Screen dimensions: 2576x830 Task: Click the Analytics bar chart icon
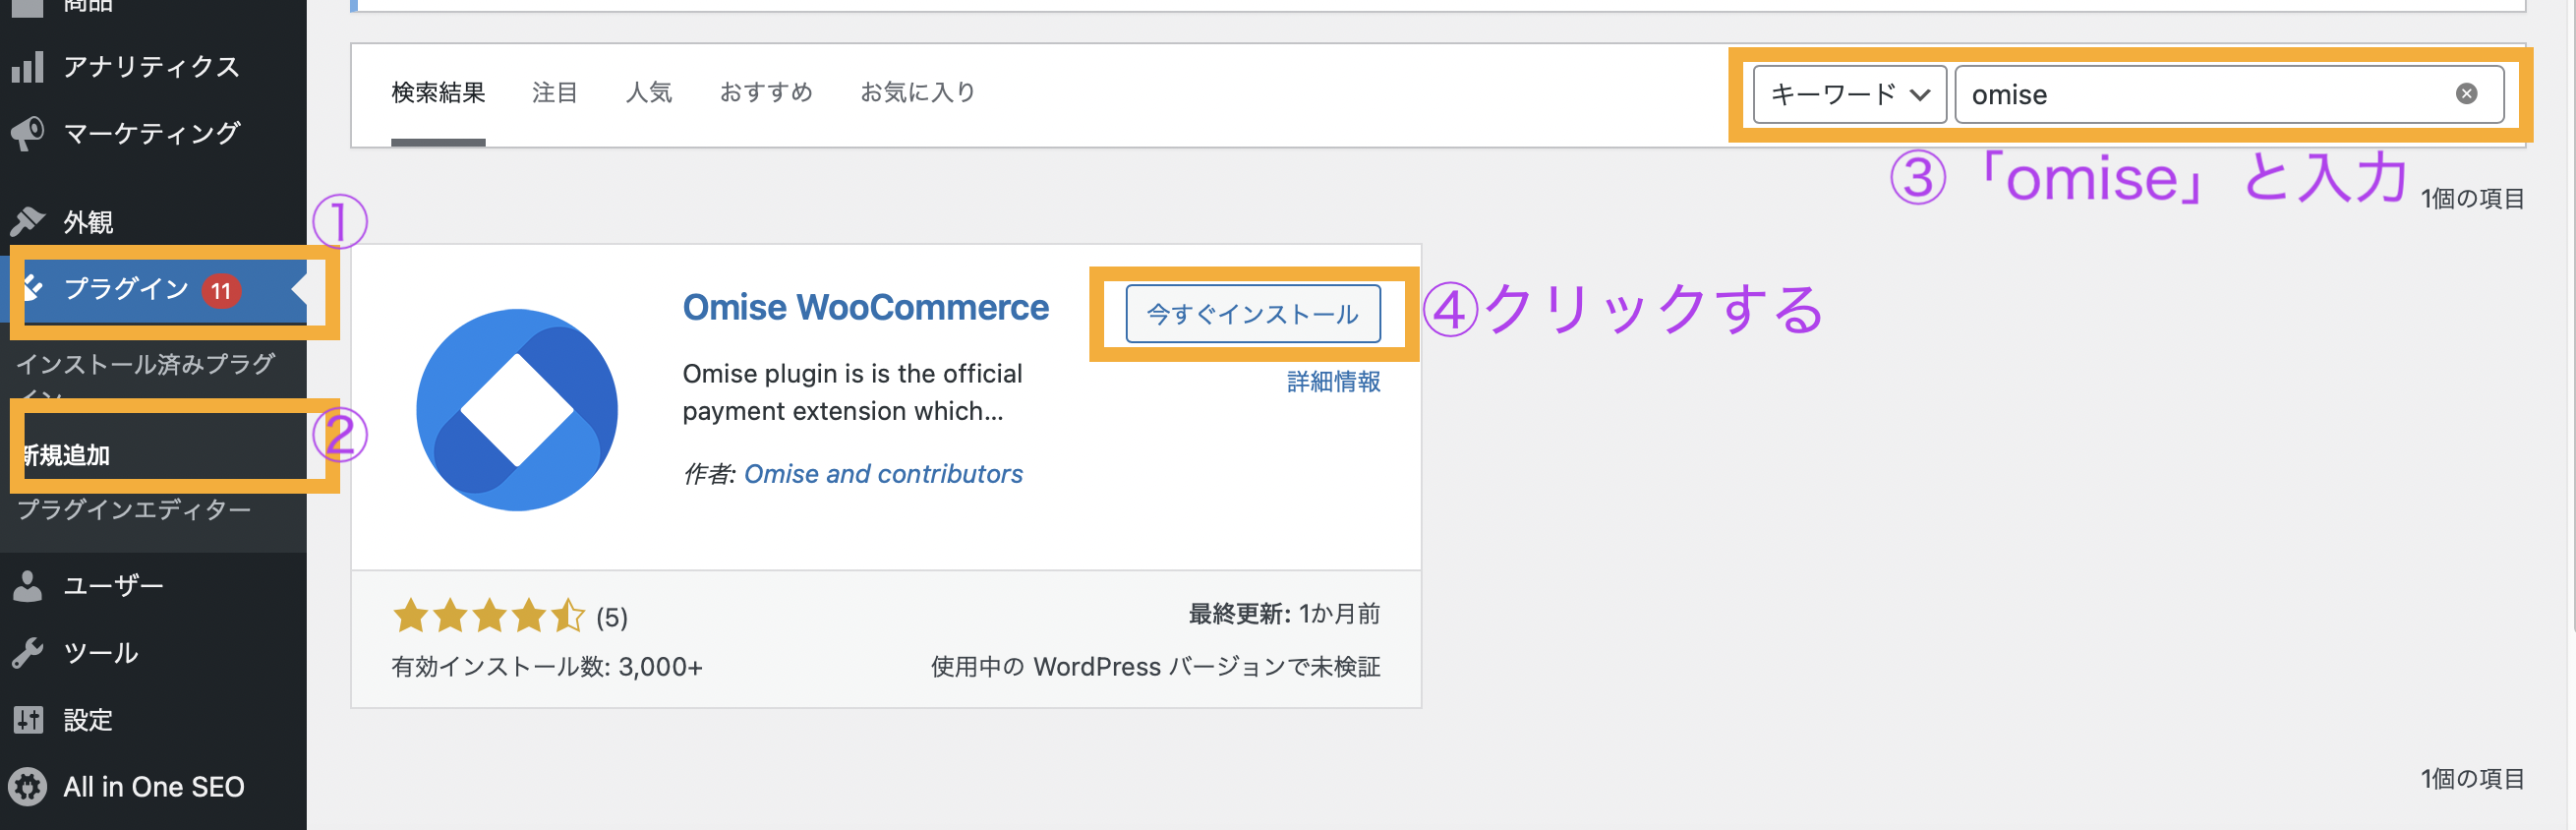click(28, 67)
